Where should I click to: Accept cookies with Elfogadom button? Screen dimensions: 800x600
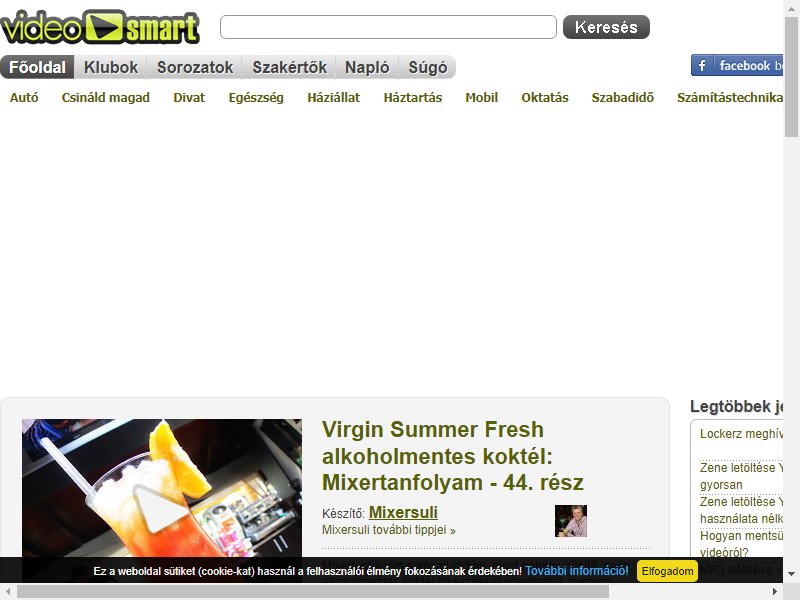pos(667,571)
